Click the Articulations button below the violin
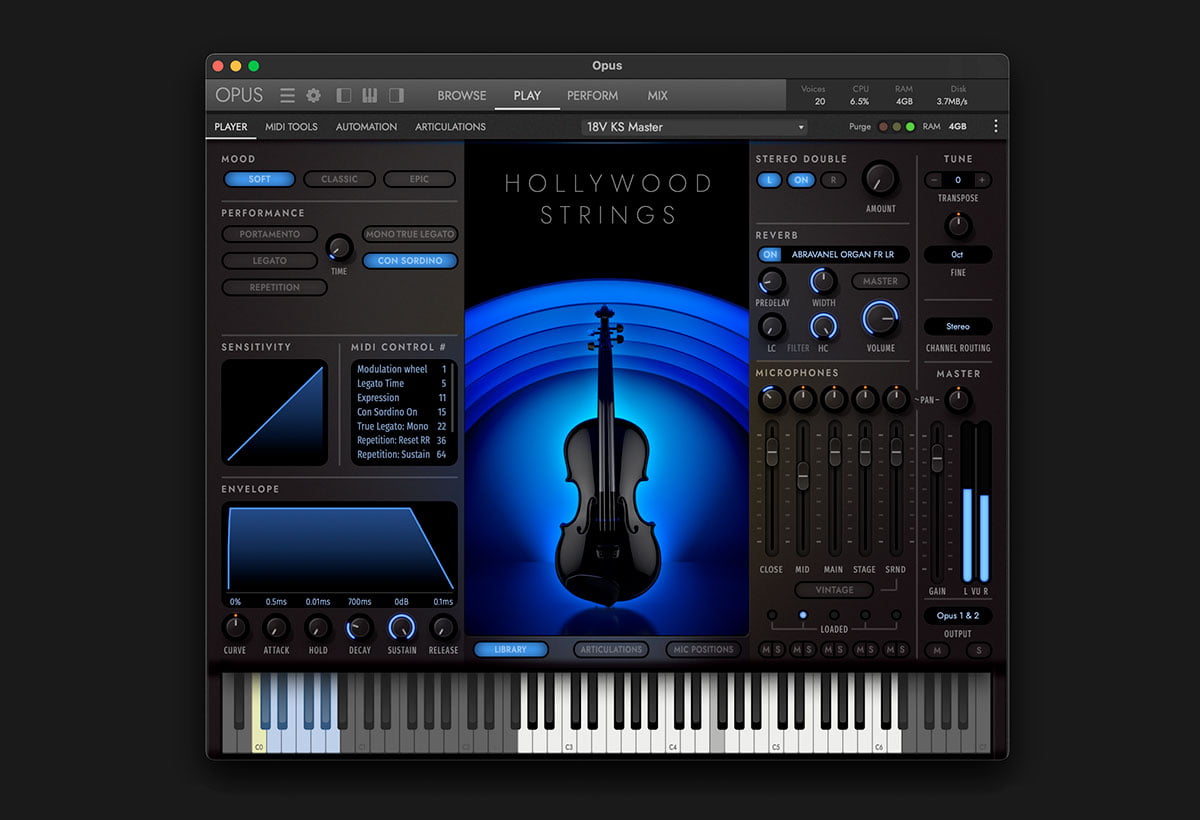This screenshot has width=1200, height=820. (611, 649)
